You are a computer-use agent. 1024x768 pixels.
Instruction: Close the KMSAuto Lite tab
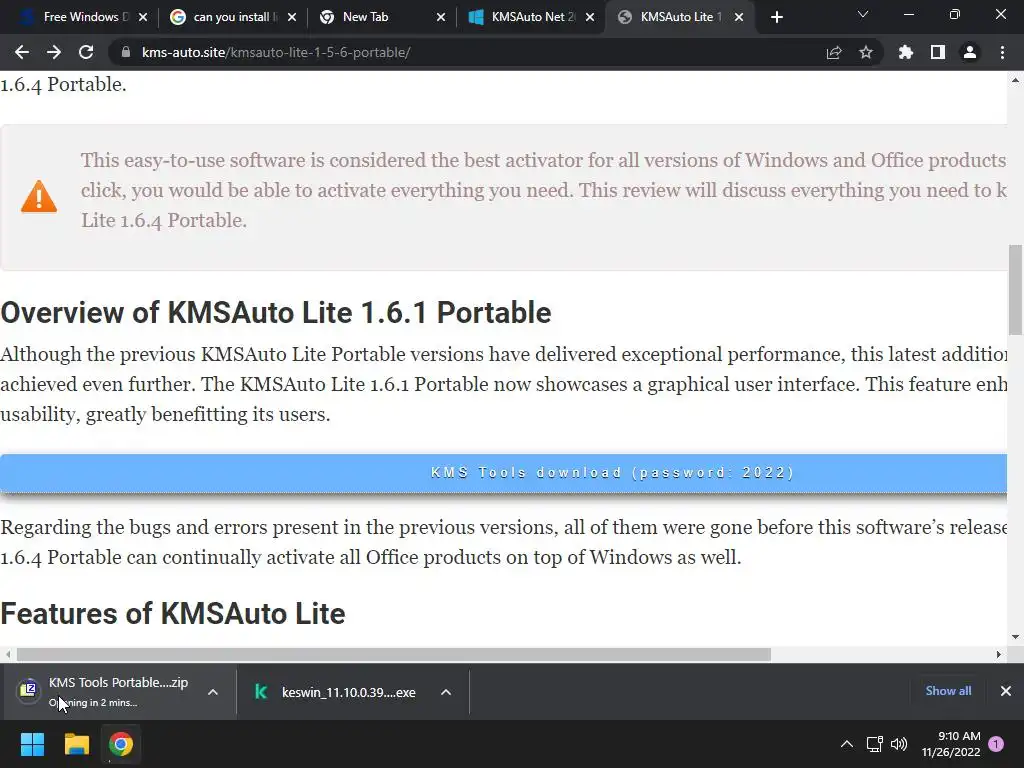tap(739, 17)
